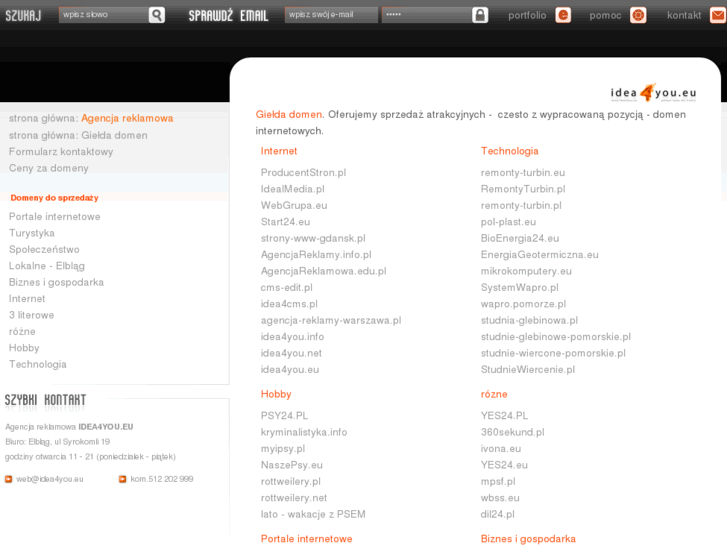Focus the email password field

pyautogui.click(x=426, y=15)
